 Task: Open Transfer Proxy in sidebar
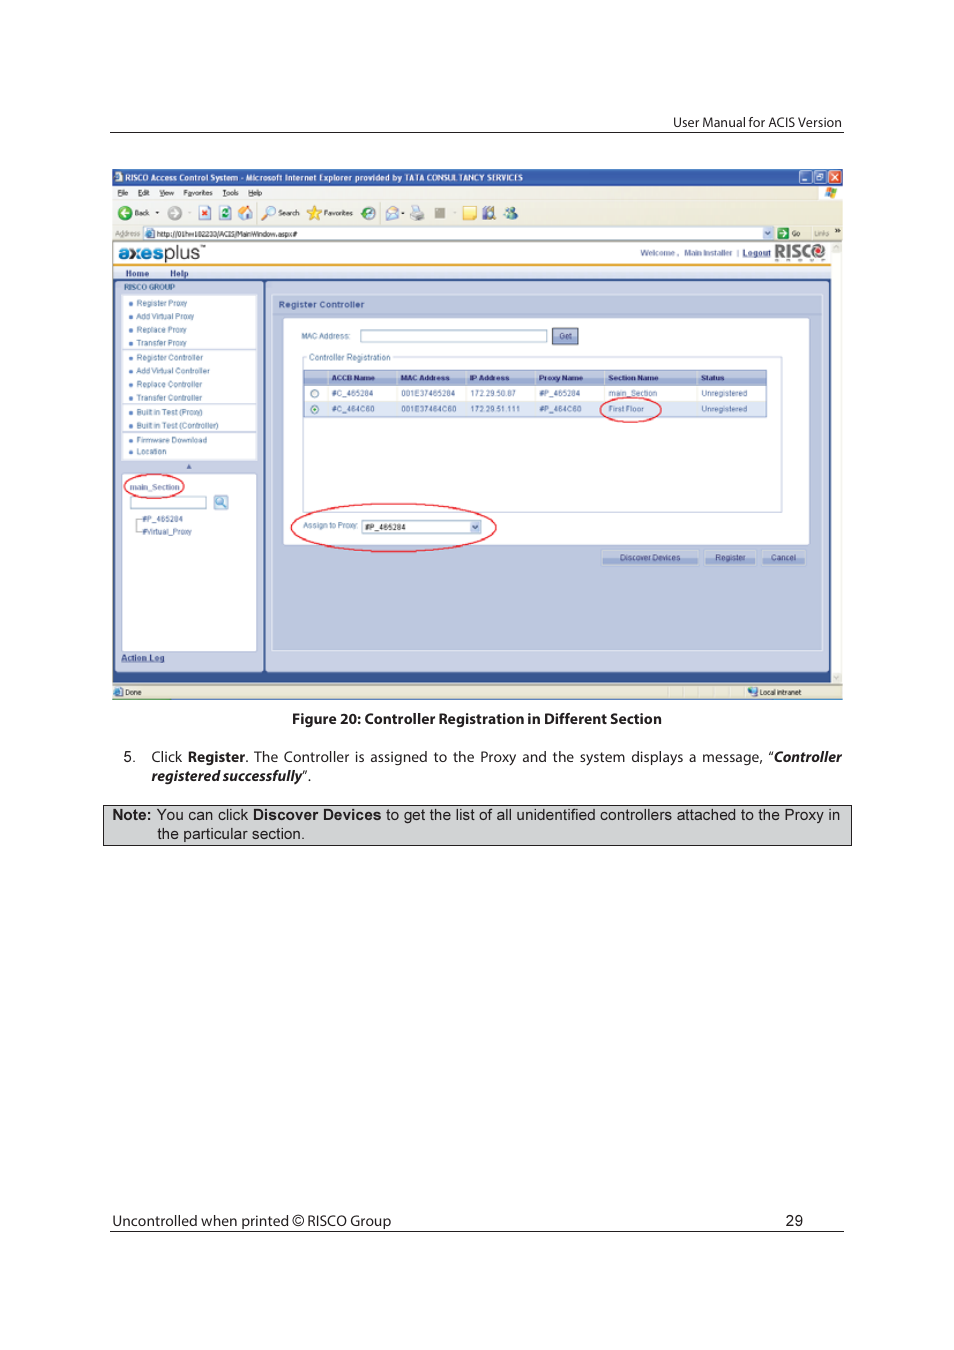(161, 343)
